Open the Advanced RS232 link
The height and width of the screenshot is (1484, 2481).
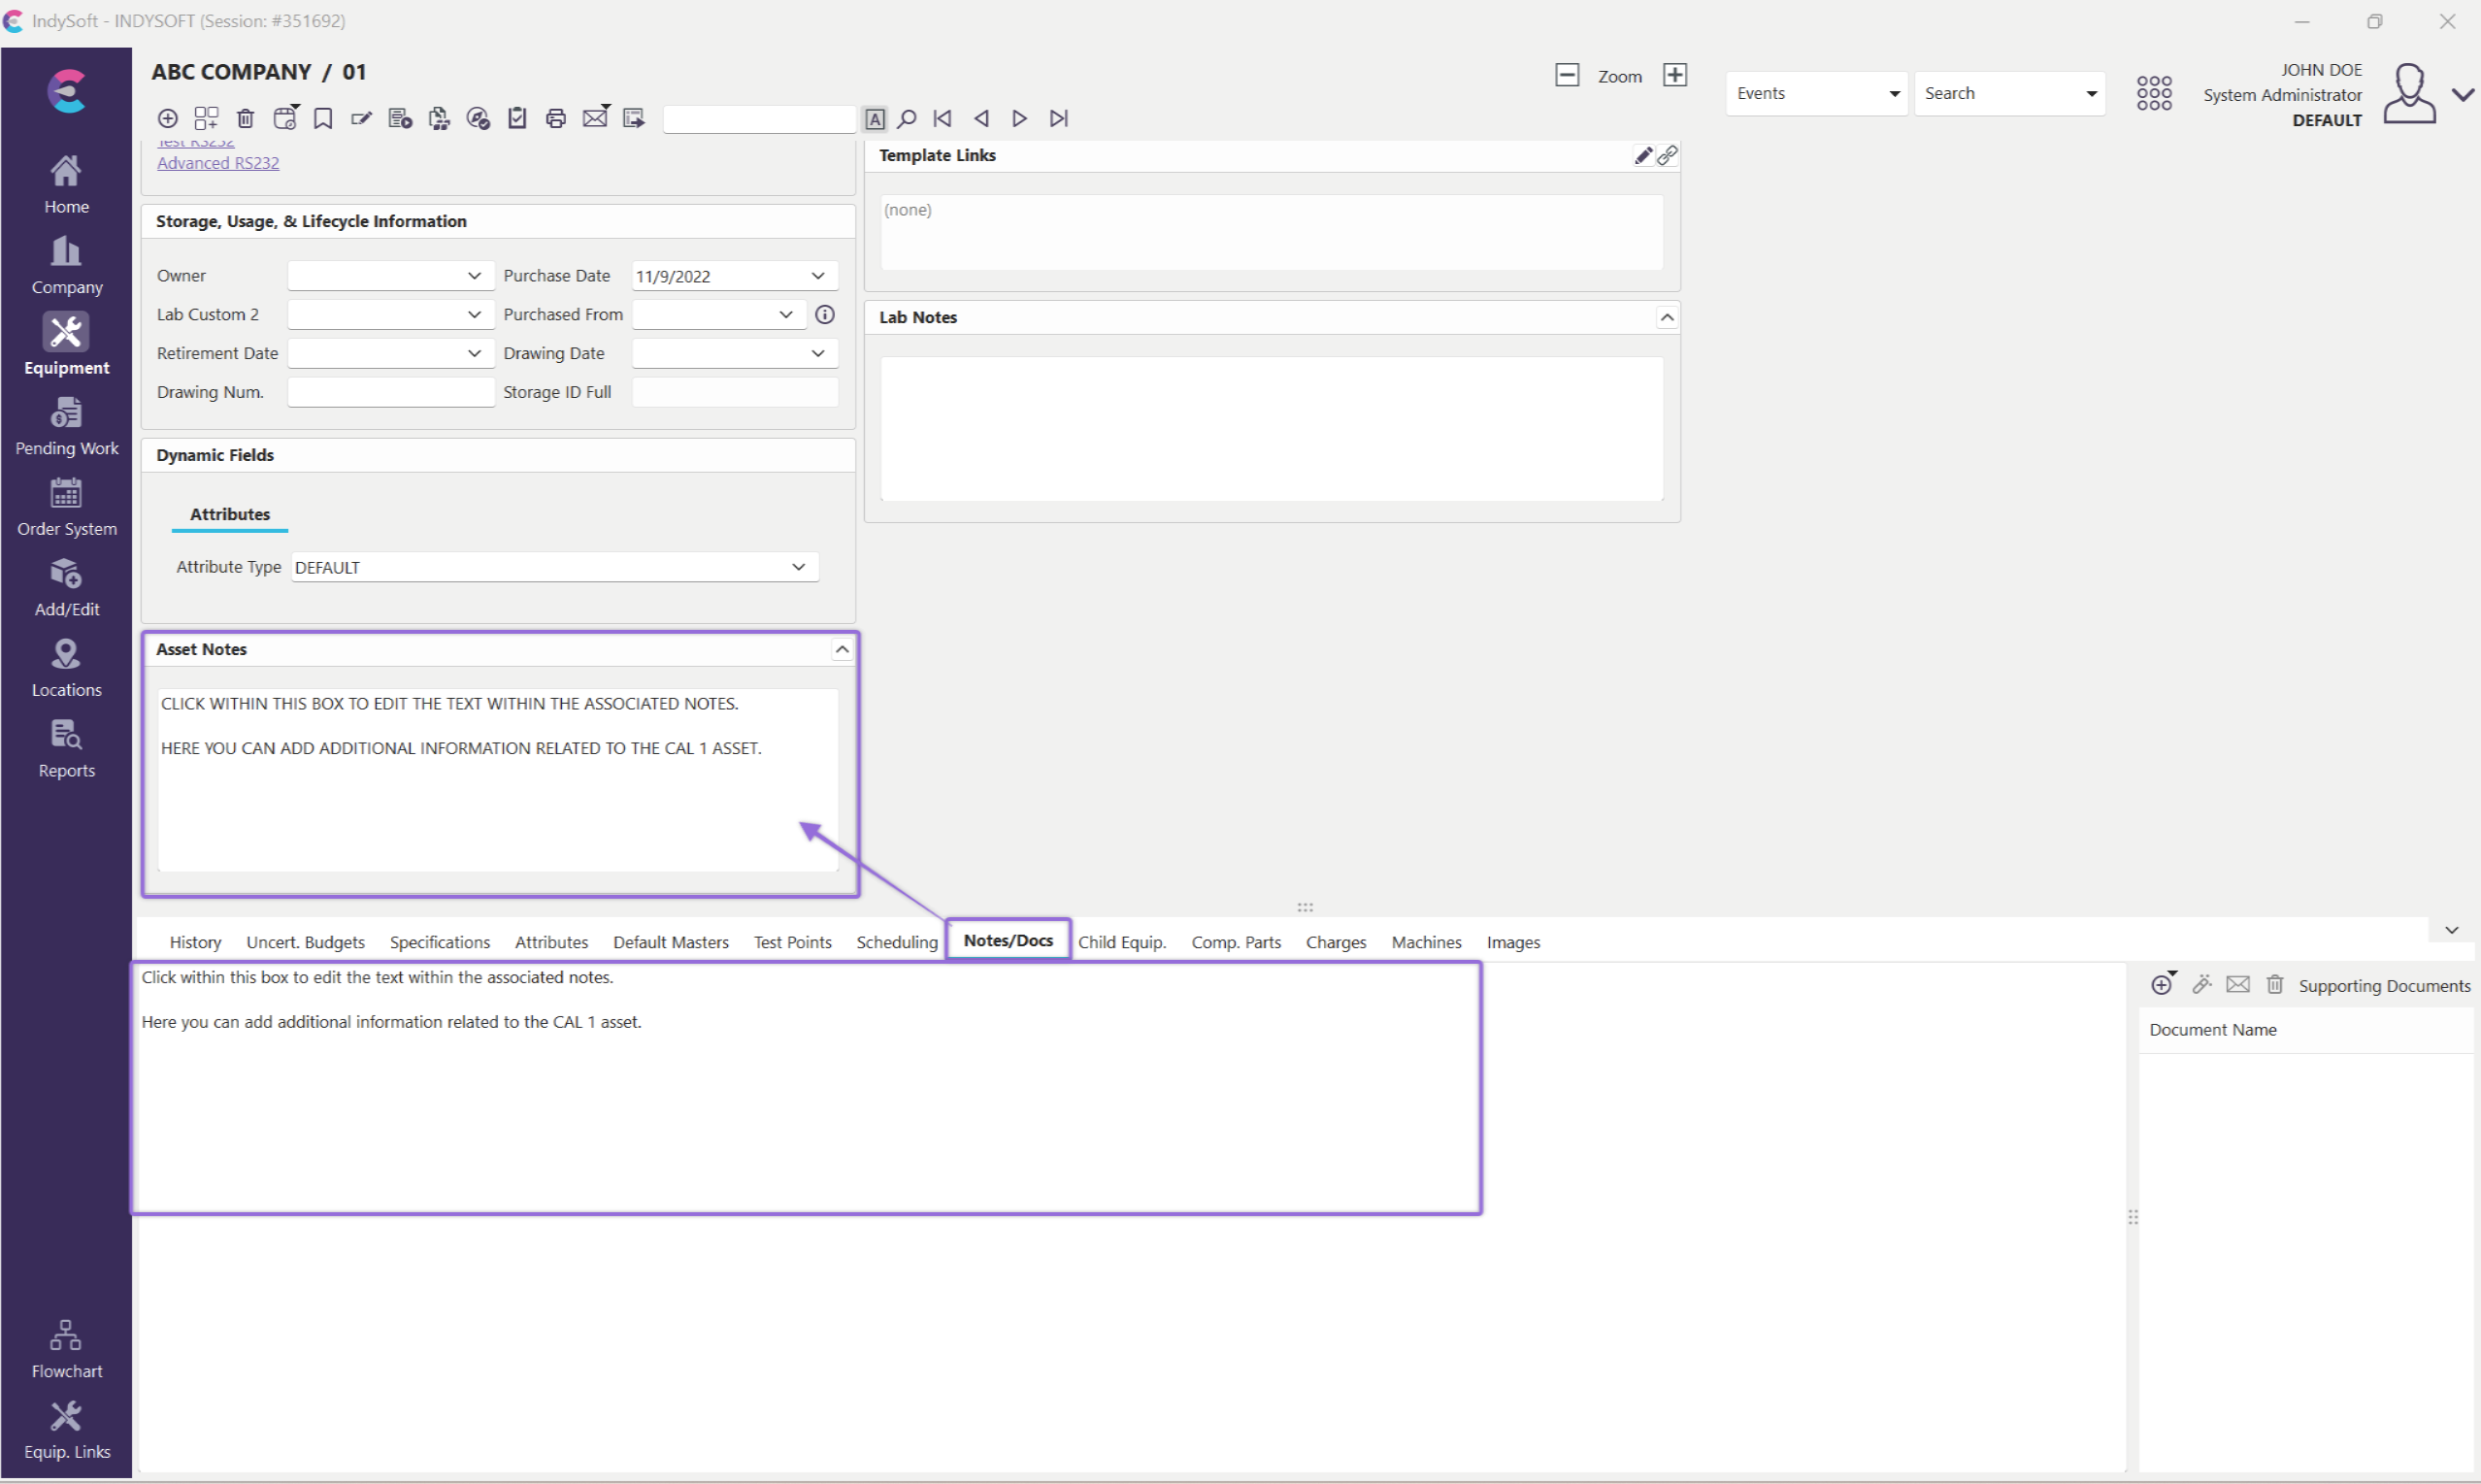(x=218, y=163)
